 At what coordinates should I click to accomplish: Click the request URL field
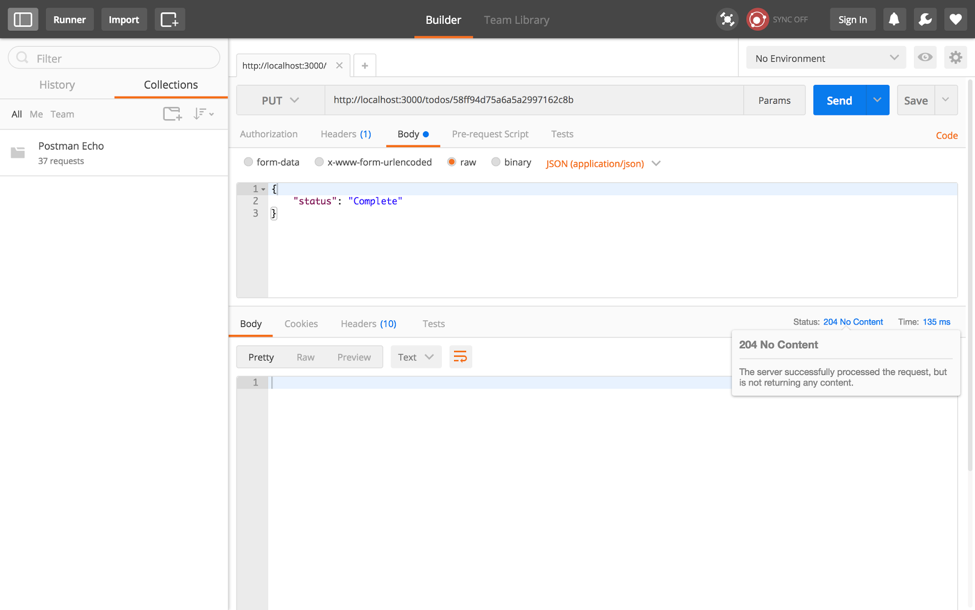click(x=534, y=100)
